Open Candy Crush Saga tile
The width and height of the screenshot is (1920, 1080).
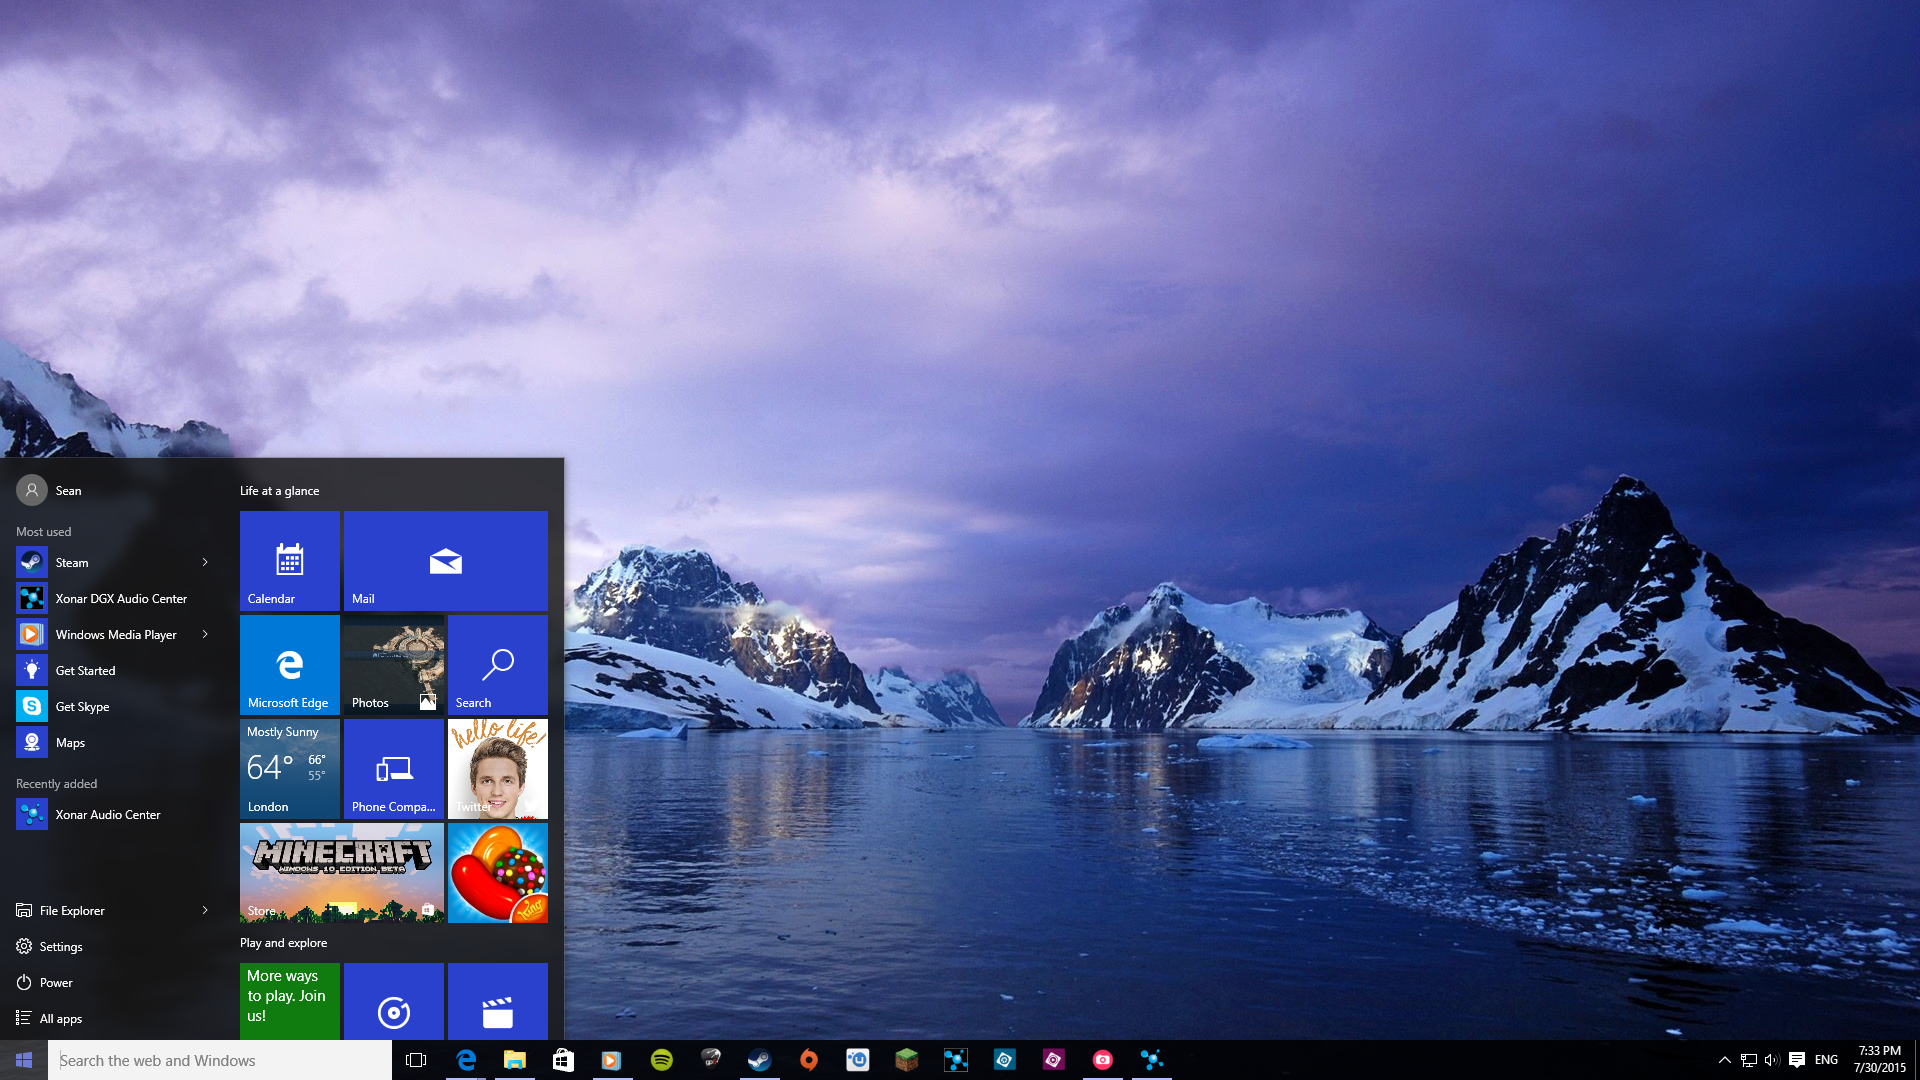(x=497, y=872)
